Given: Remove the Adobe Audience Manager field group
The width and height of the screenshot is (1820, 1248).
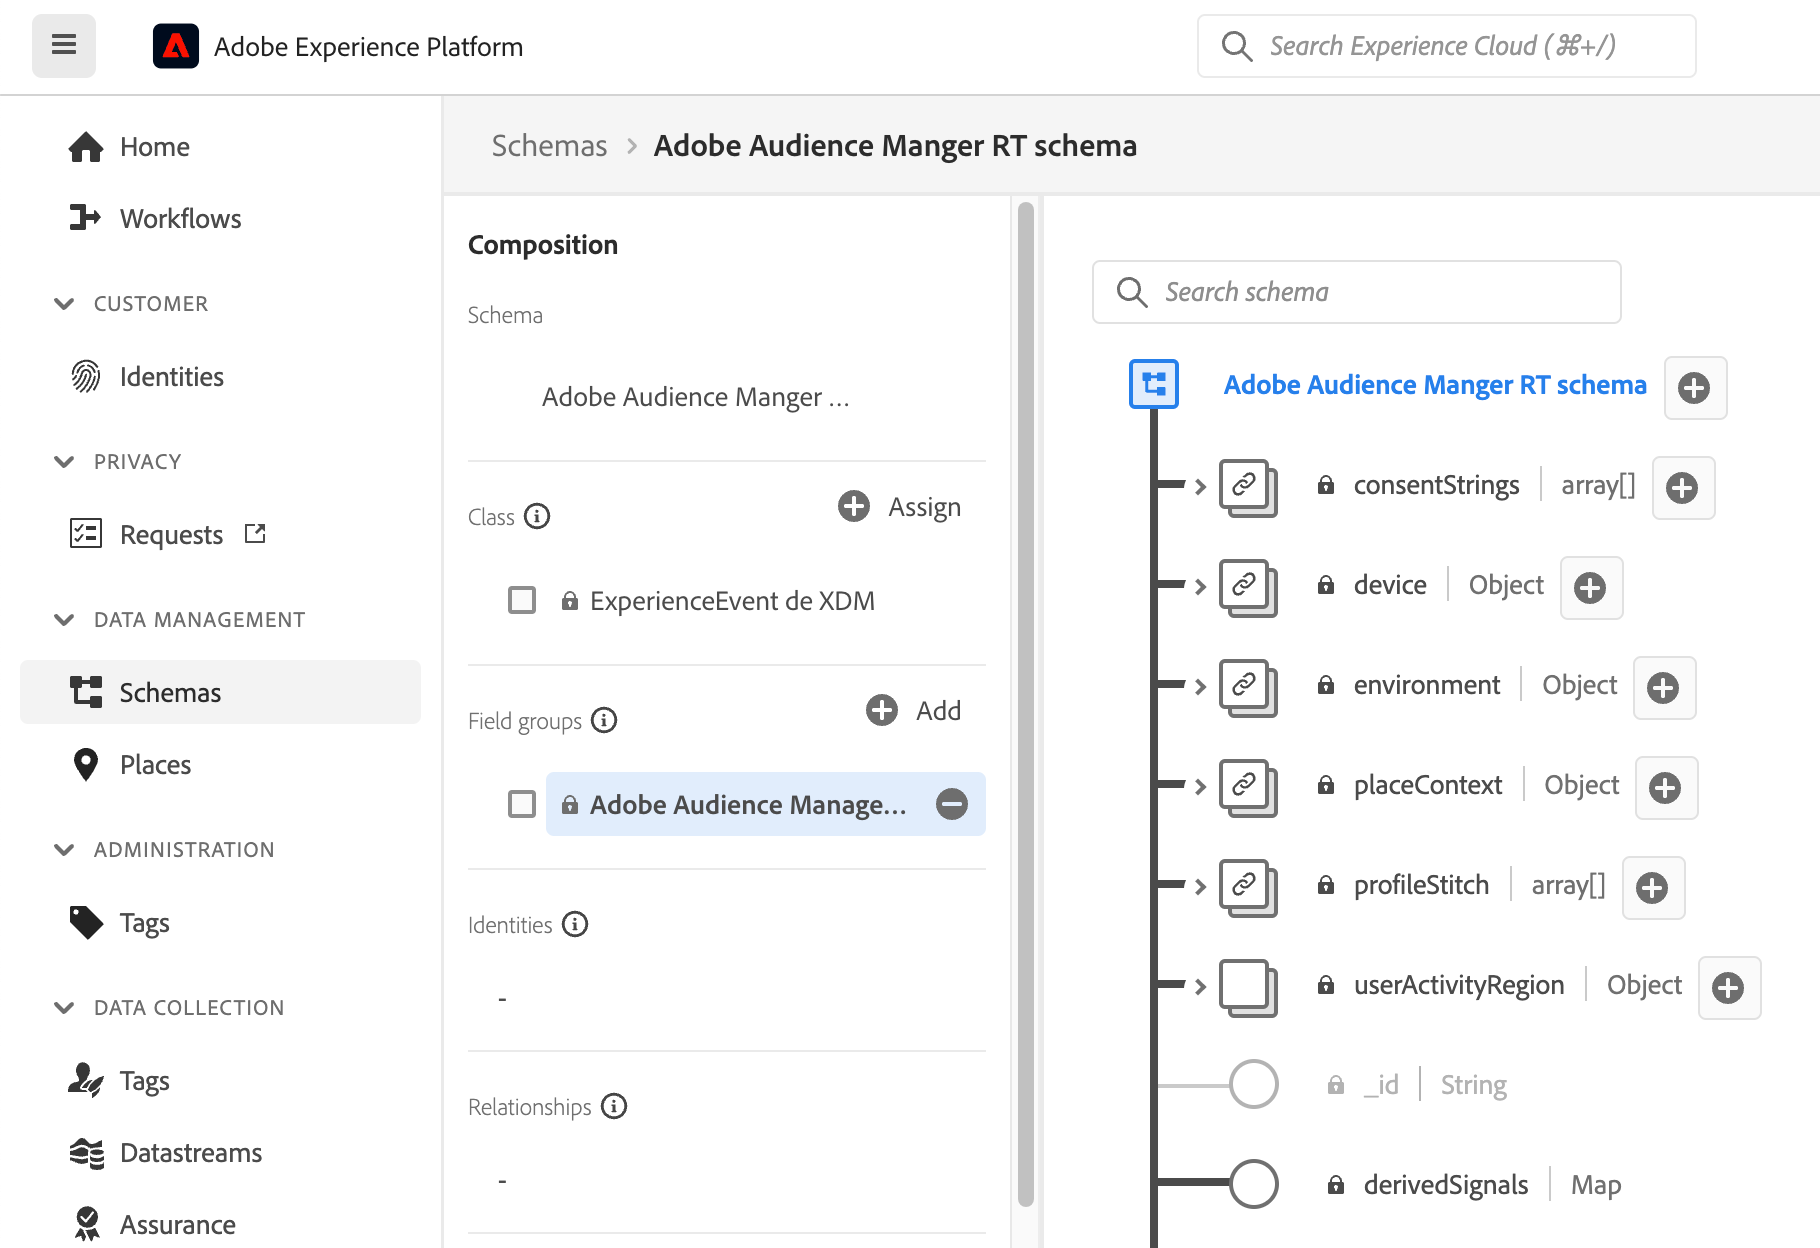Looking at the screenshot, I should (x=951, y=804).
